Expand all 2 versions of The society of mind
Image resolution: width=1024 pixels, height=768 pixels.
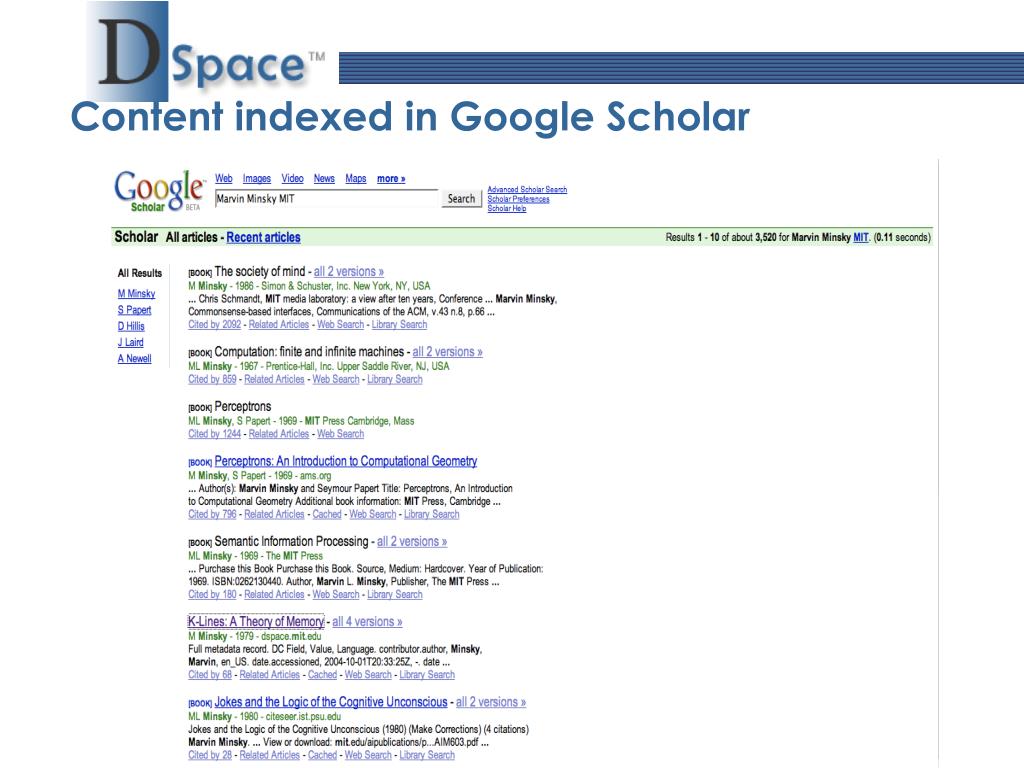[349, 272]
